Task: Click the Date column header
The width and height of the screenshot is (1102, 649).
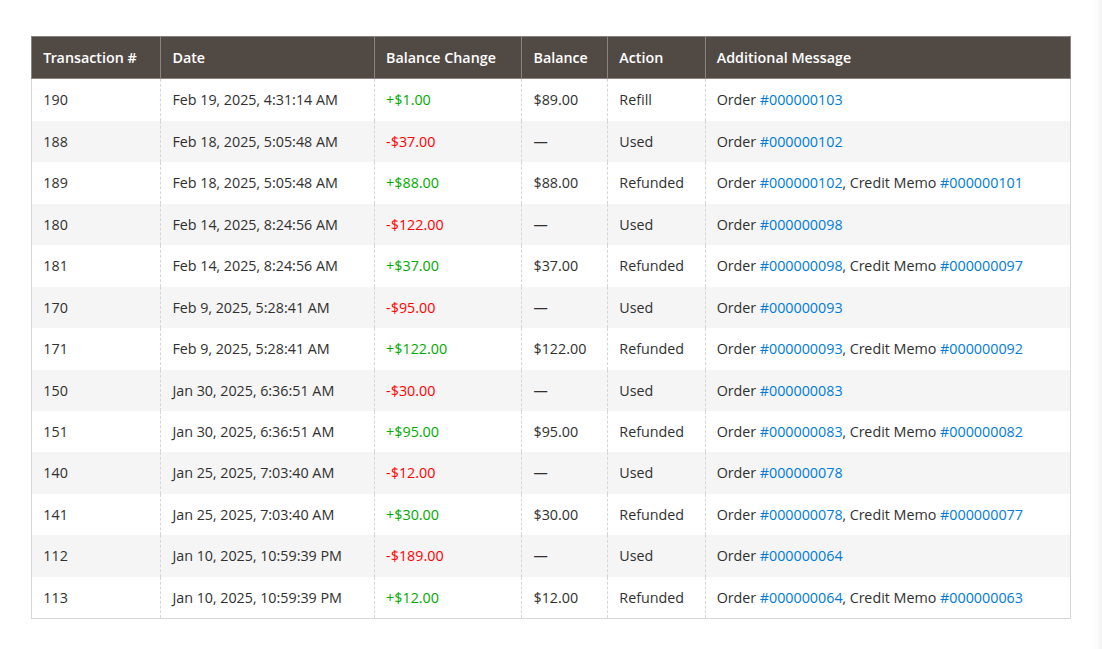Action: tap(188, 58)
